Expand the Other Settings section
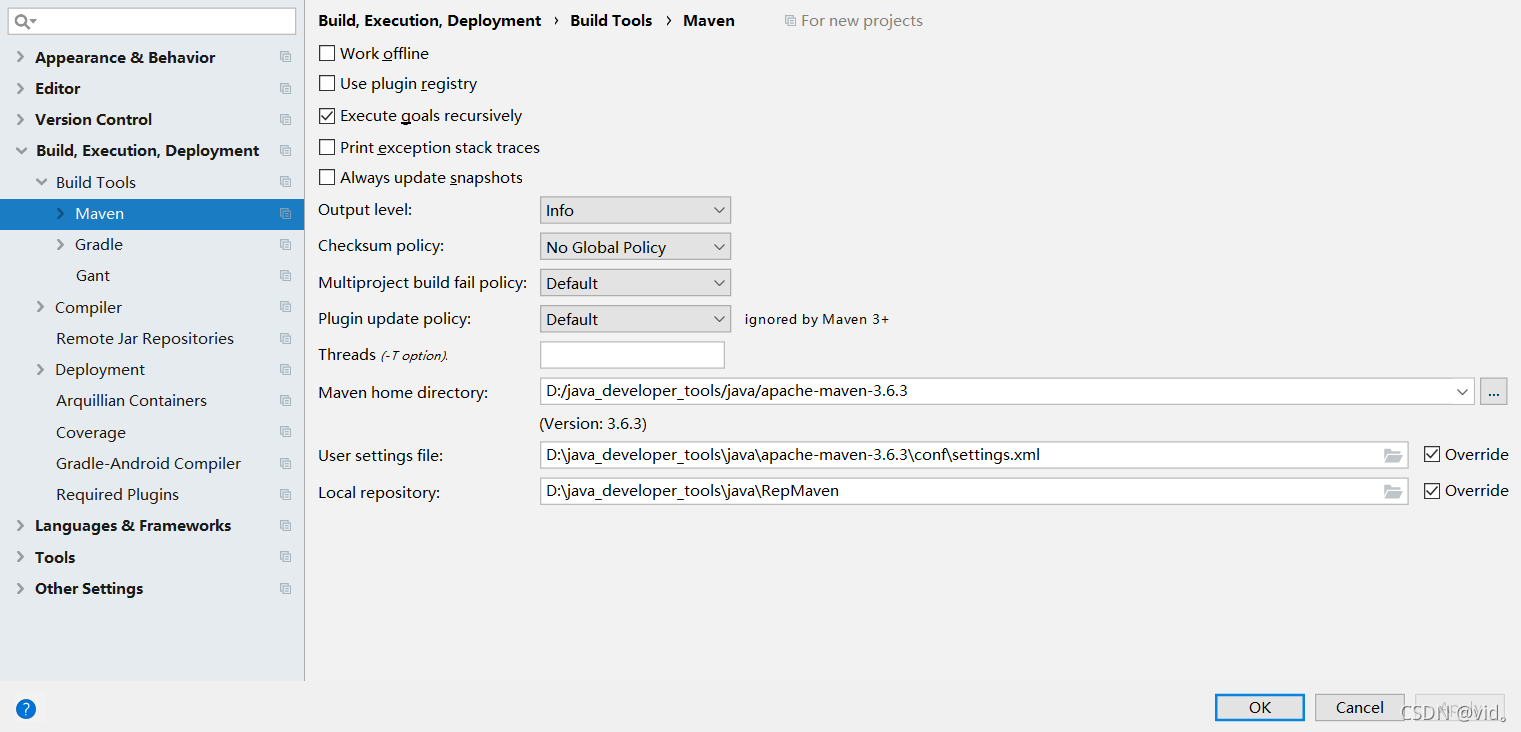 20,588
